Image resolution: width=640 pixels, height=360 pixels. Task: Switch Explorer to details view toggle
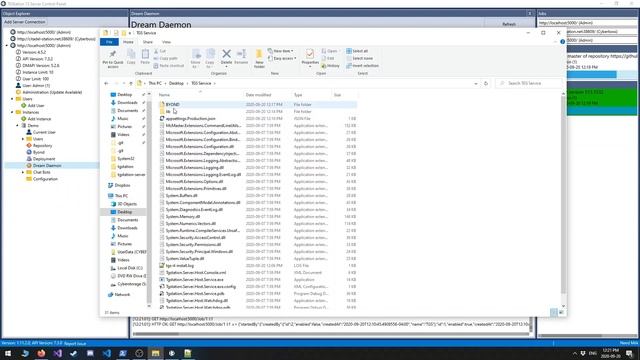(553, 312)
